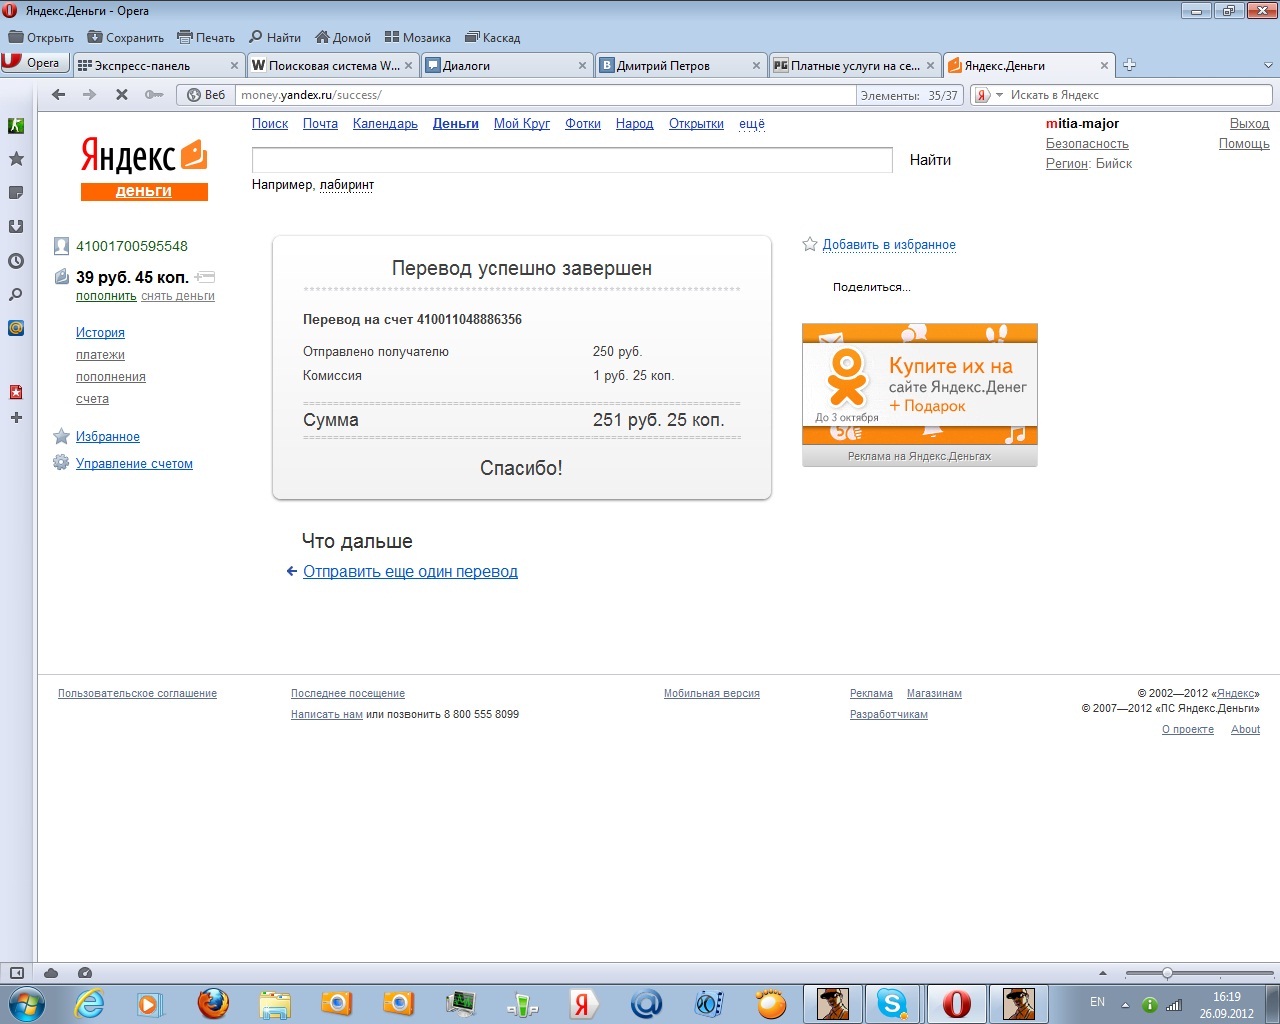This screenshot has height=1024, width=1280.
Task: Open the Мой Круг link in the top navigation
Action: 522,124
